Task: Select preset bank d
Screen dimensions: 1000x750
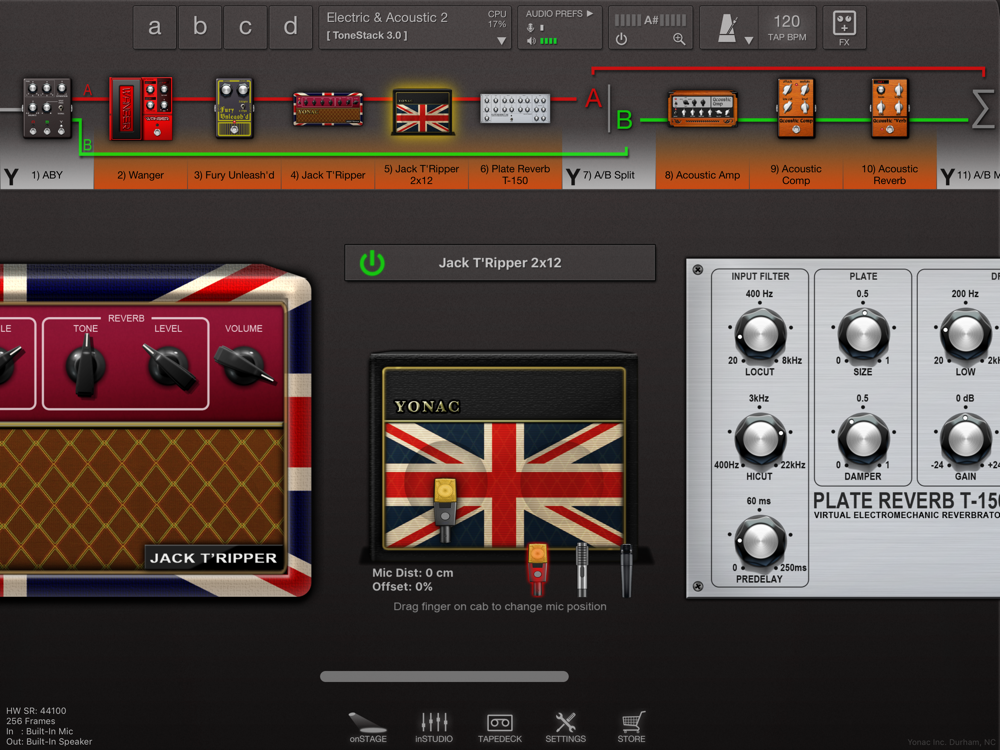Action: point(290,27)
